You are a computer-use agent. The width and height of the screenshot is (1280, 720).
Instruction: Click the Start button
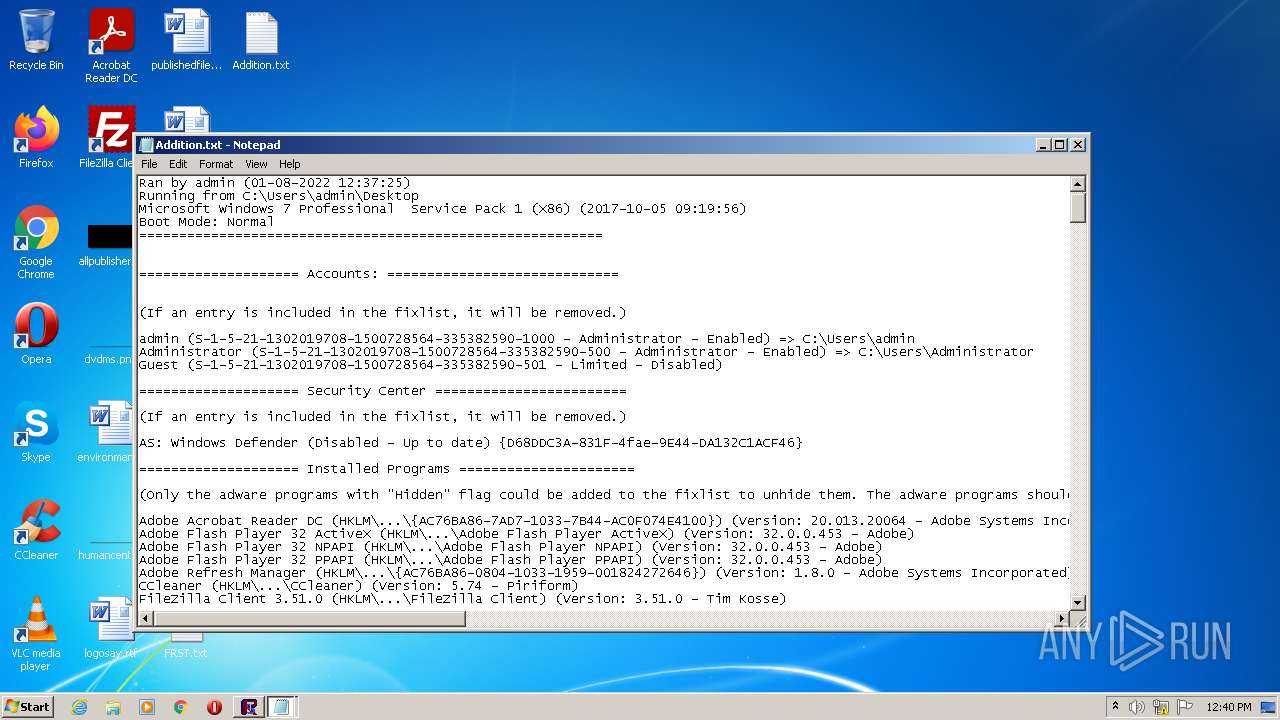point(28,706)
